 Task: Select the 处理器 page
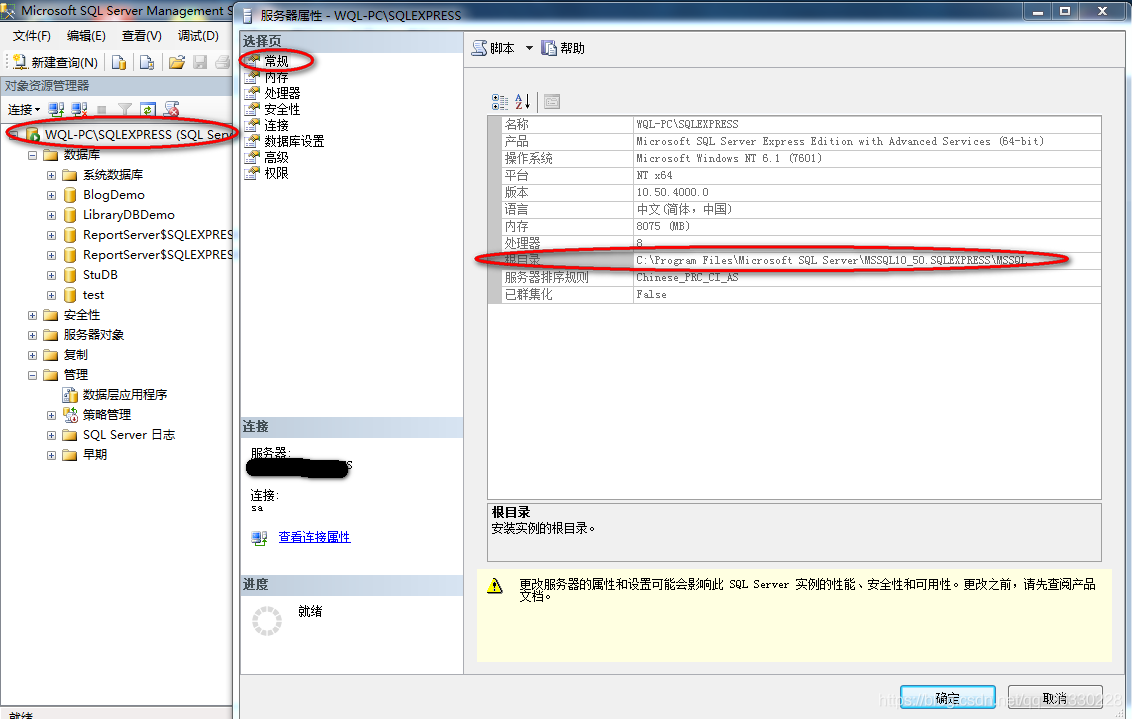pos(282,93)
